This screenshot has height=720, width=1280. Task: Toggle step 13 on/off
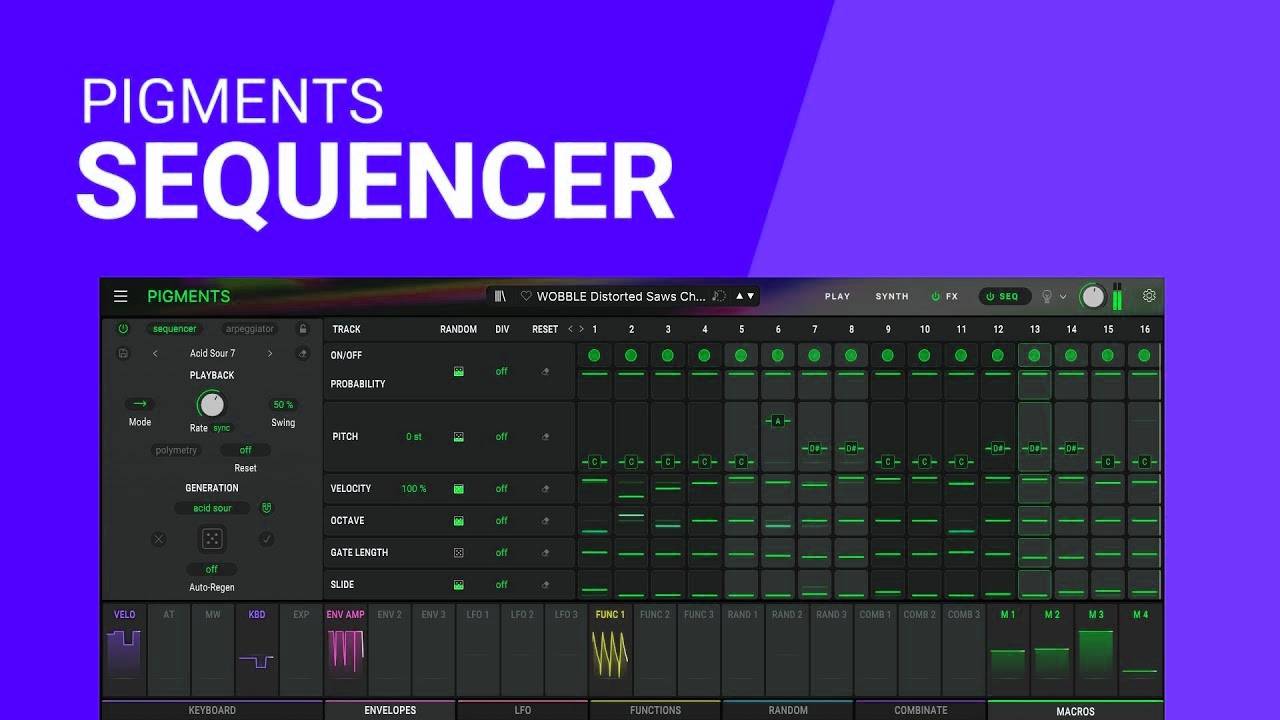coord(1034,355)
